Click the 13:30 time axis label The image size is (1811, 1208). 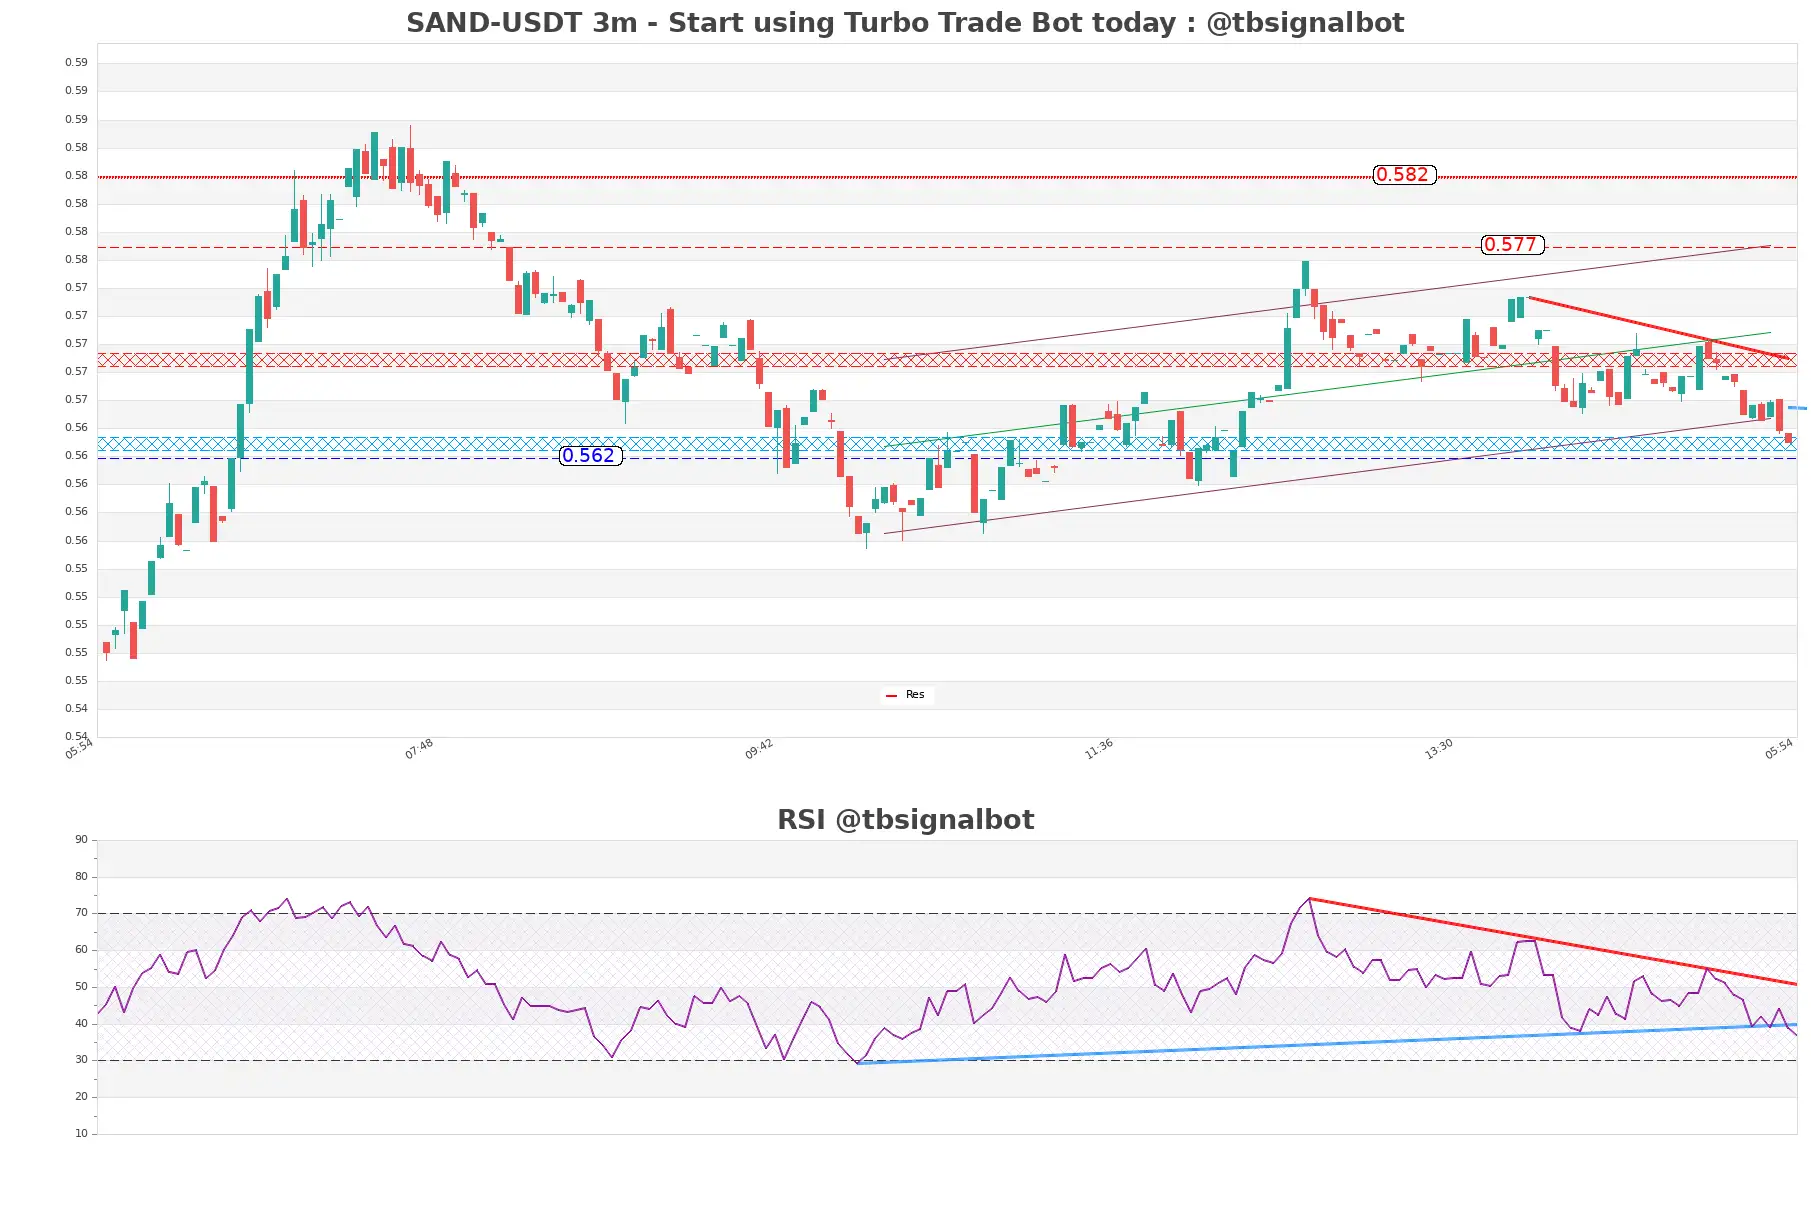click(1439, 749)
